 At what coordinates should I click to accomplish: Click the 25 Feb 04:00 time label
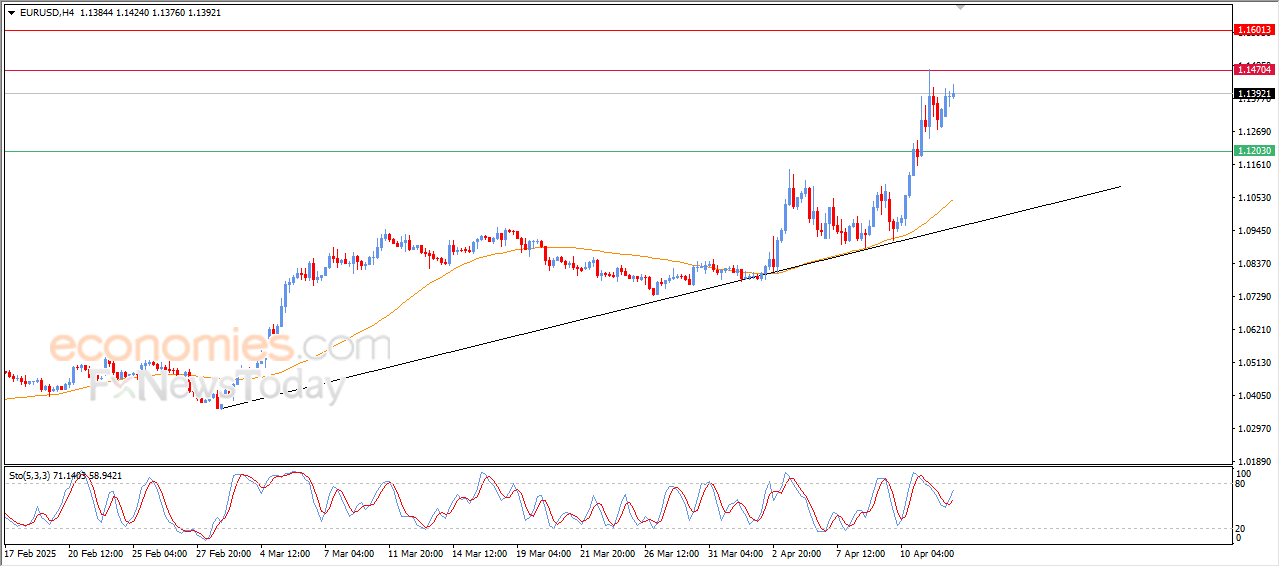point(161,553)
